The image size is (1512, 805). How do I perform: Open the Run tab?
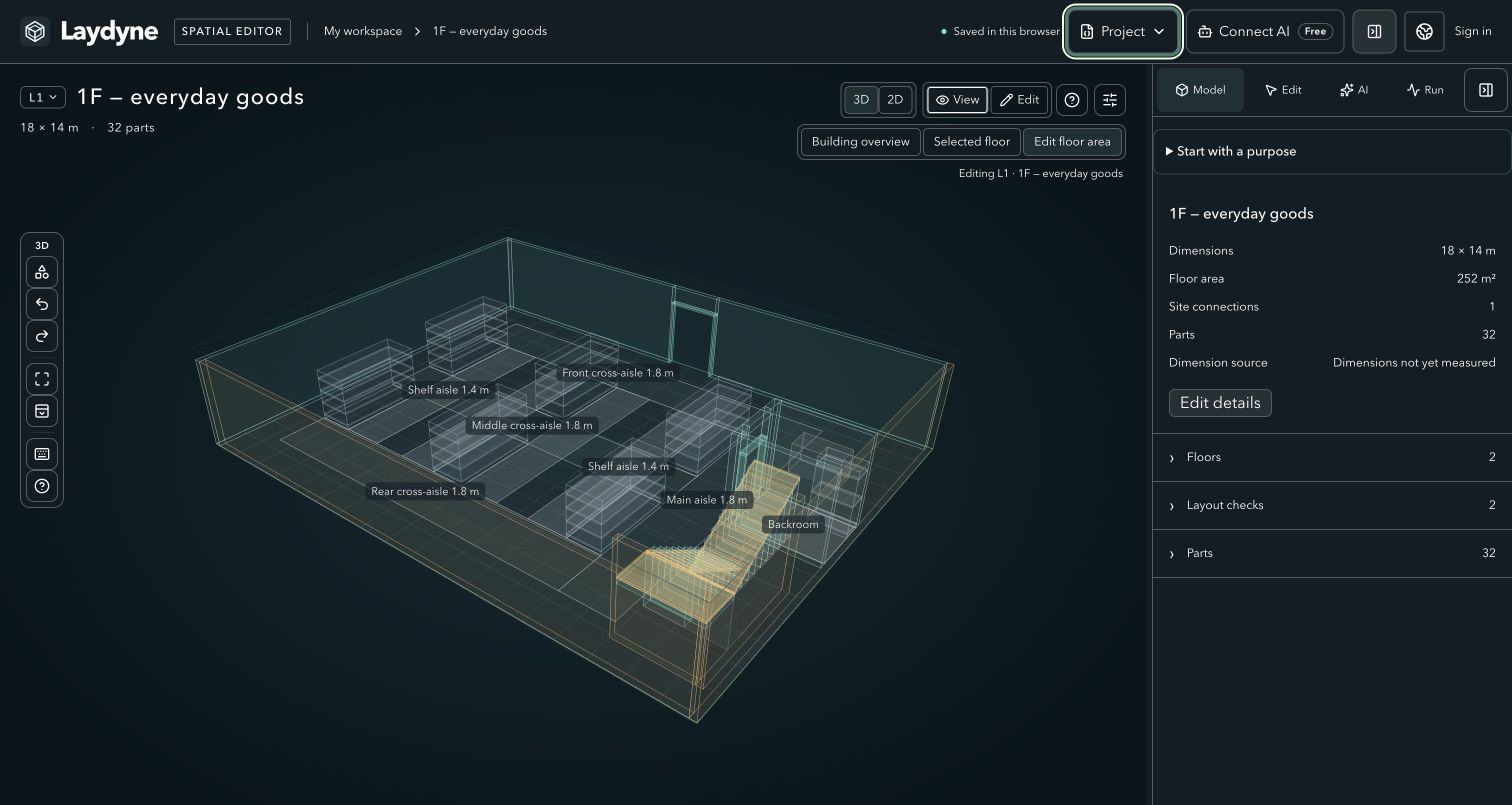[1425, 90]
